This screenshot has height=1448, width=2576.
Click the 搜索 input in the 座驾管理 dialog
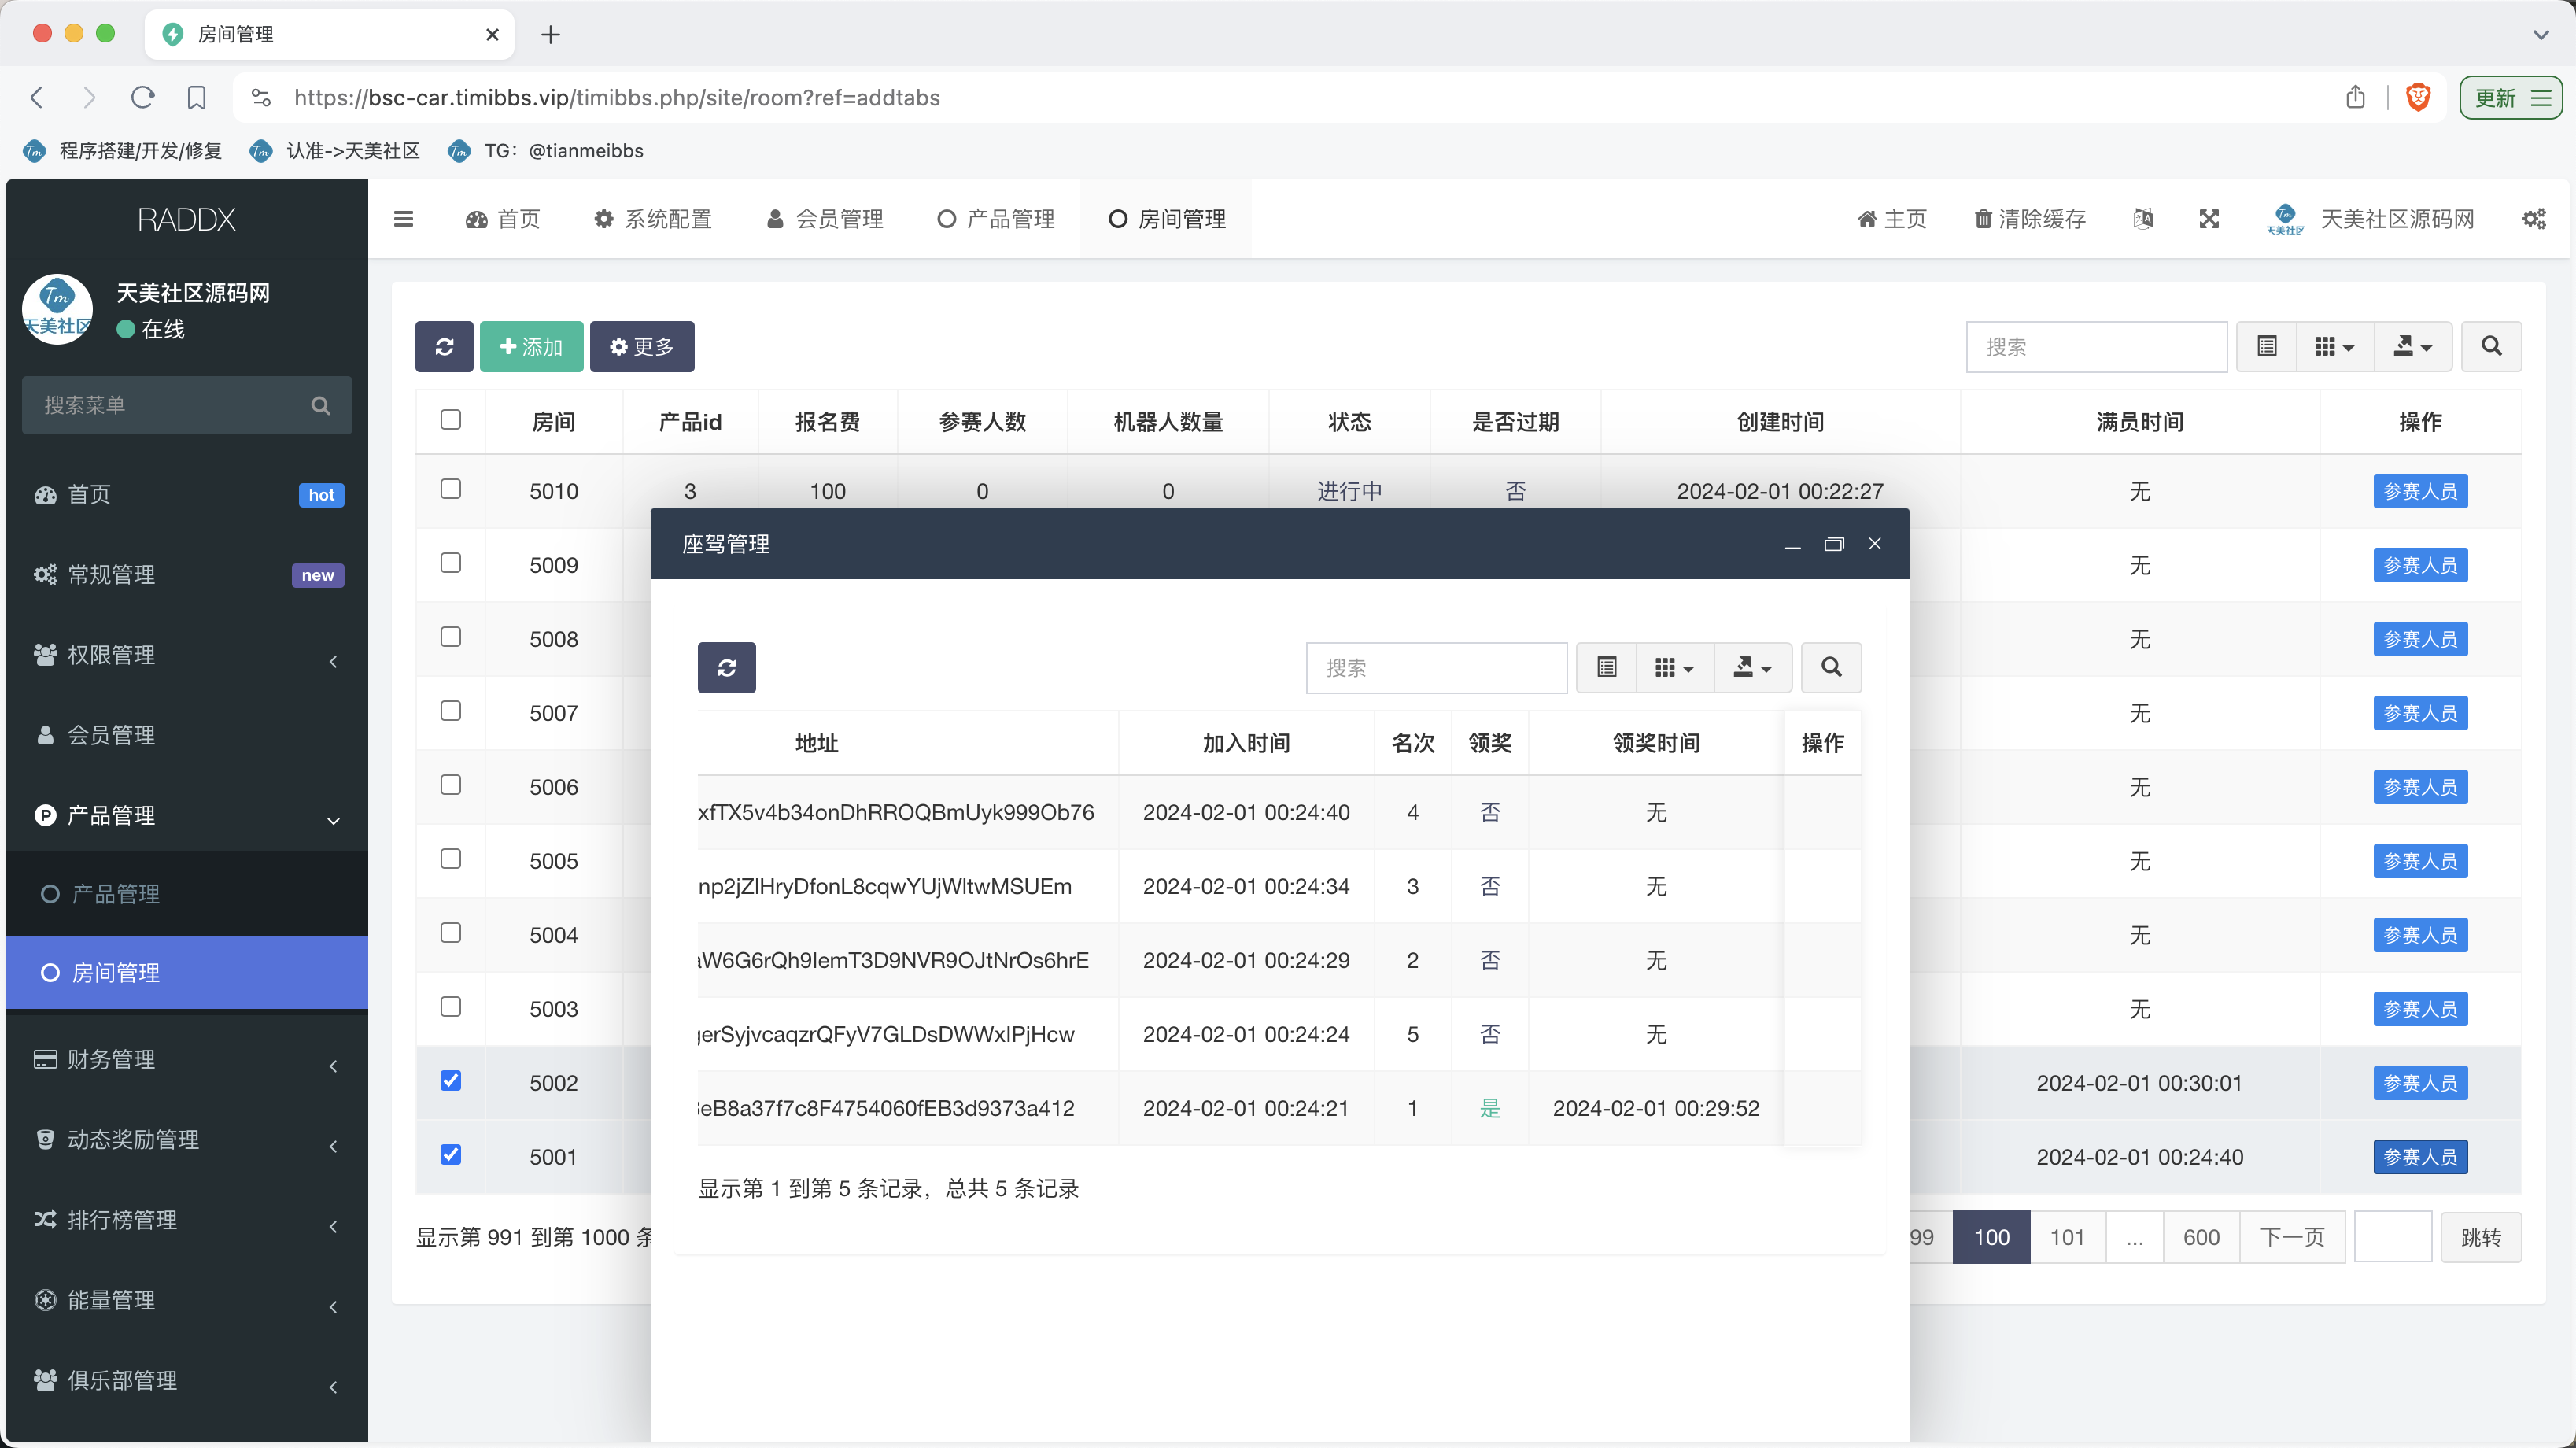(x=1436, y=668)
